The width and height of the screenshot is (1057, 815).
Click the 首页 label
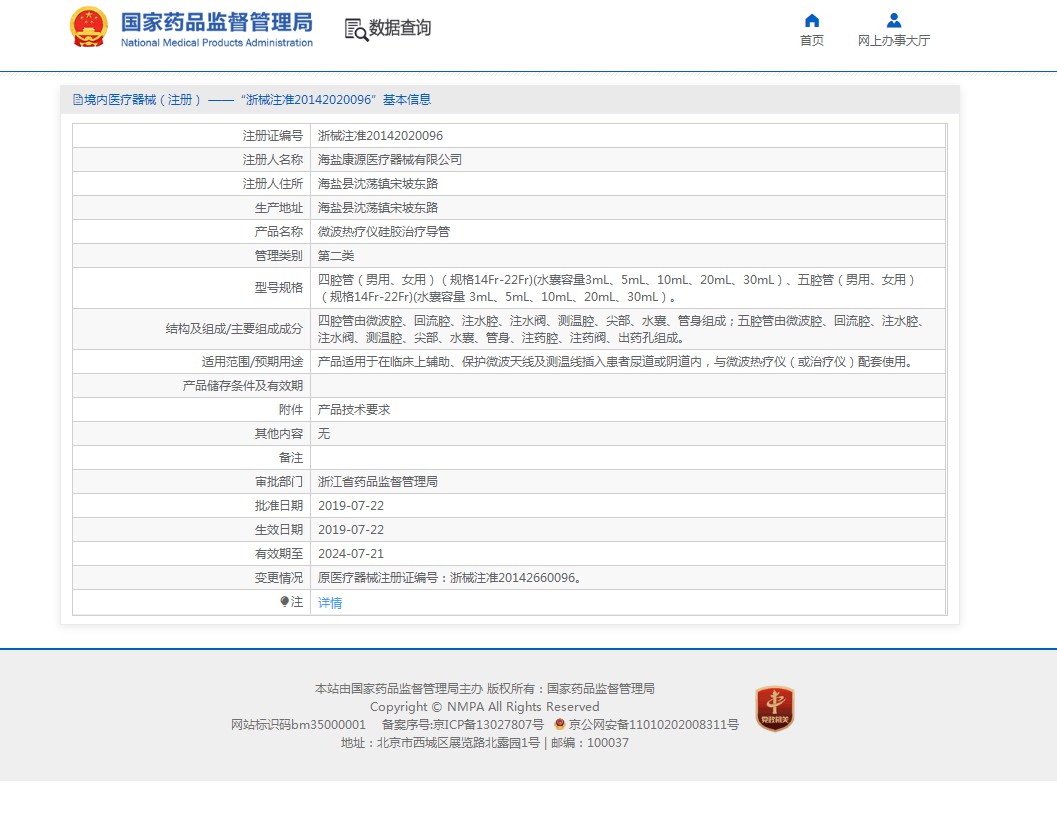pyautogui.click(x=812, y=40)
